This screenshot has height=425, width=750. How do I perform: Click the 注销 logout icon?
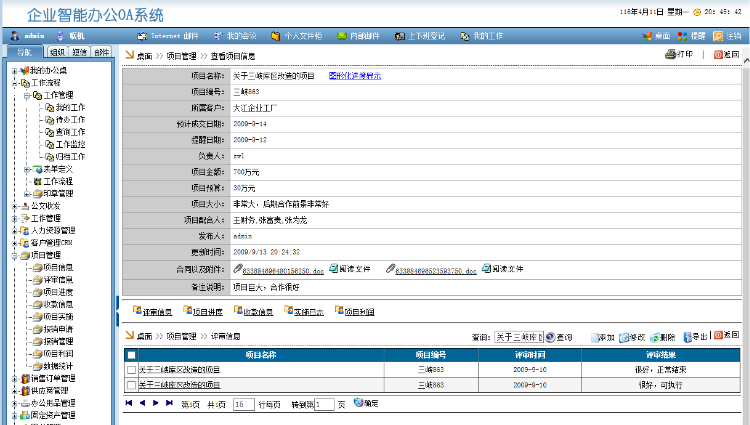[x=718, y=36]
